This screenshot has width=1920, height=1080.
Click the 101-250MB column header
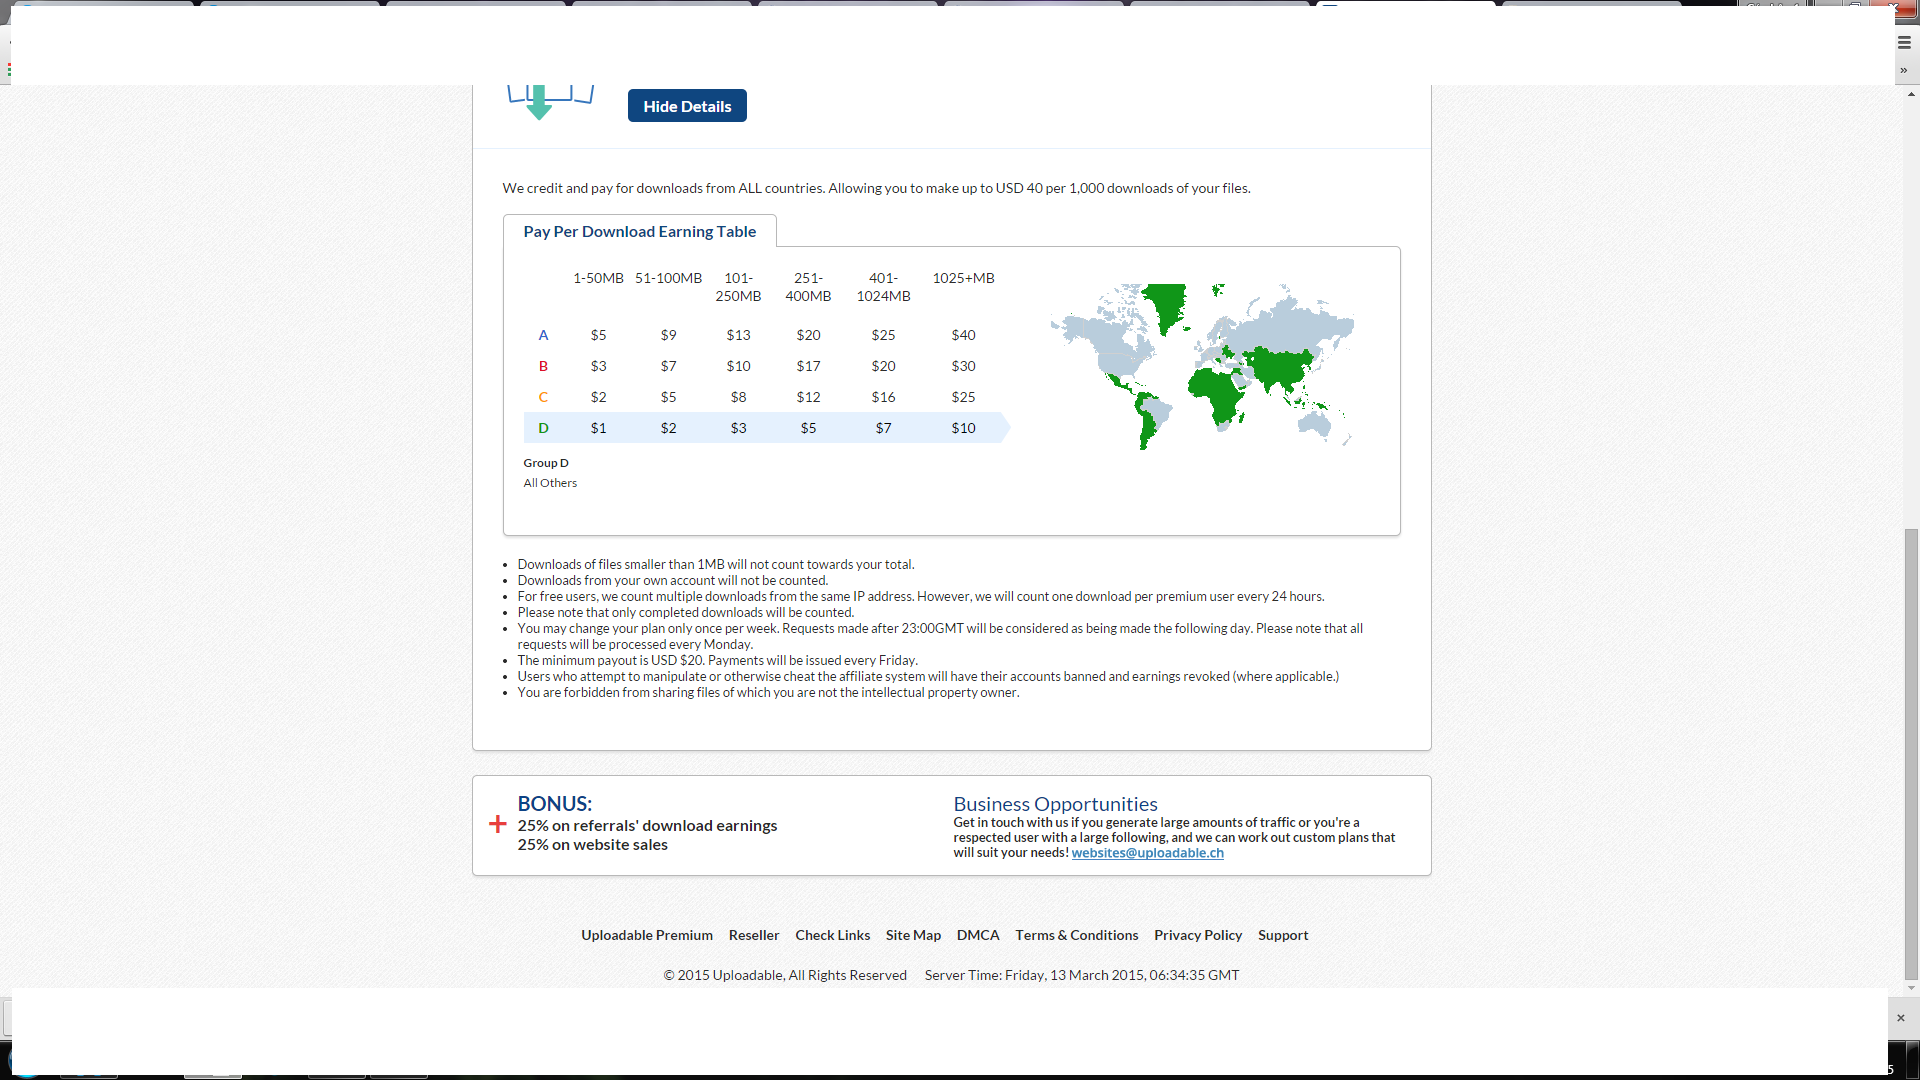tap(738, 287)
